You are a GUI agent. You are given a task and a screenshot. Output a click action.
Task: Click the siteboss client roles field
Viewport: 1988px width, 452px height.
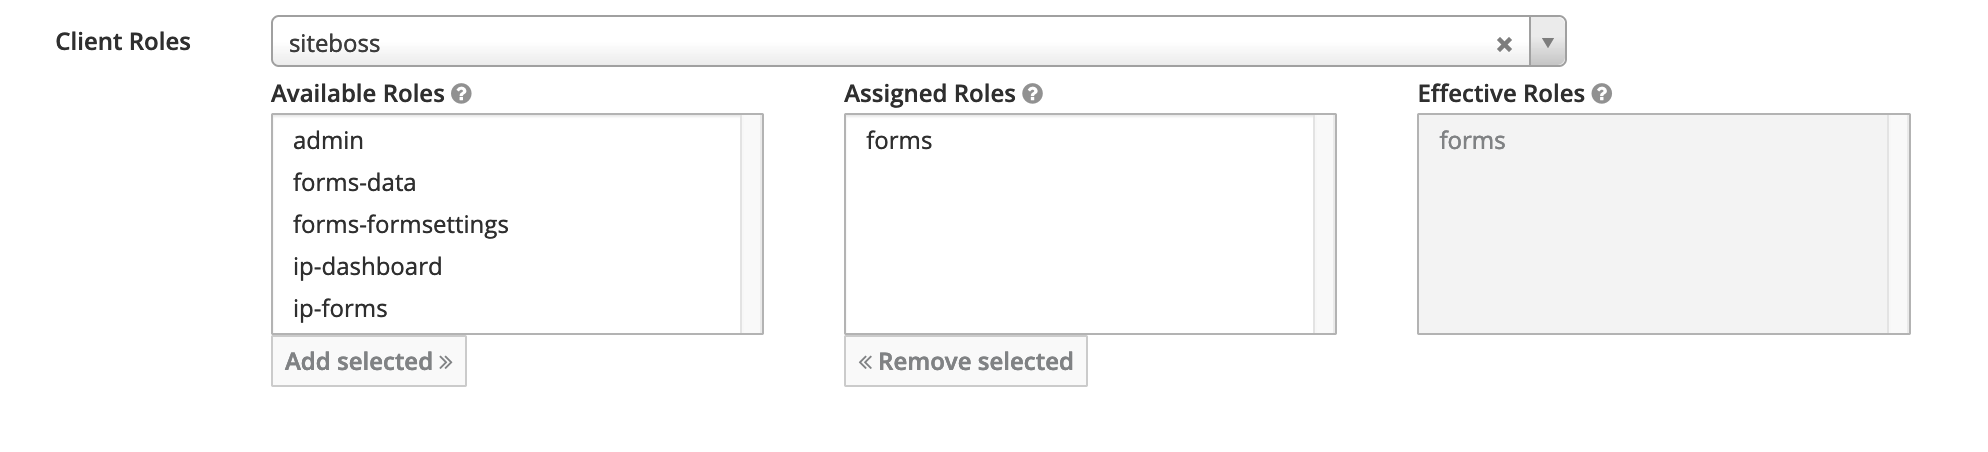pyautogui.click(x=880, y=43)
